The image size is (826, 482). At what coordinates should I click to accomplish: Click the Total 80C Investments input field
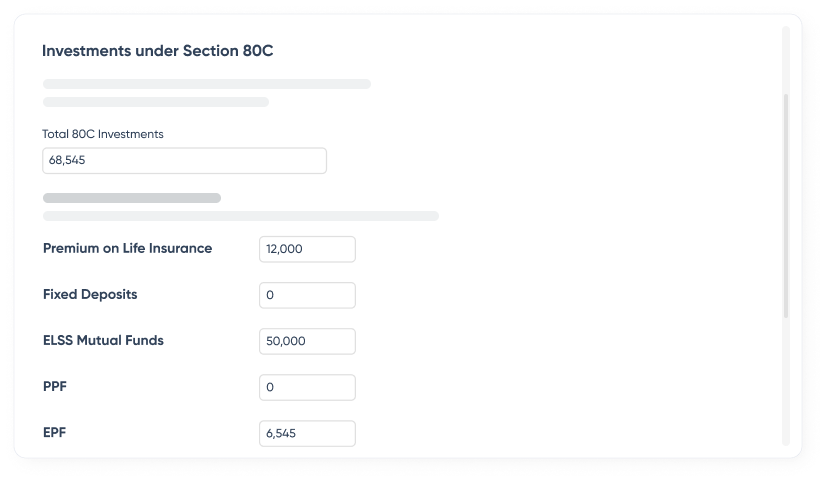pos(184,161)
